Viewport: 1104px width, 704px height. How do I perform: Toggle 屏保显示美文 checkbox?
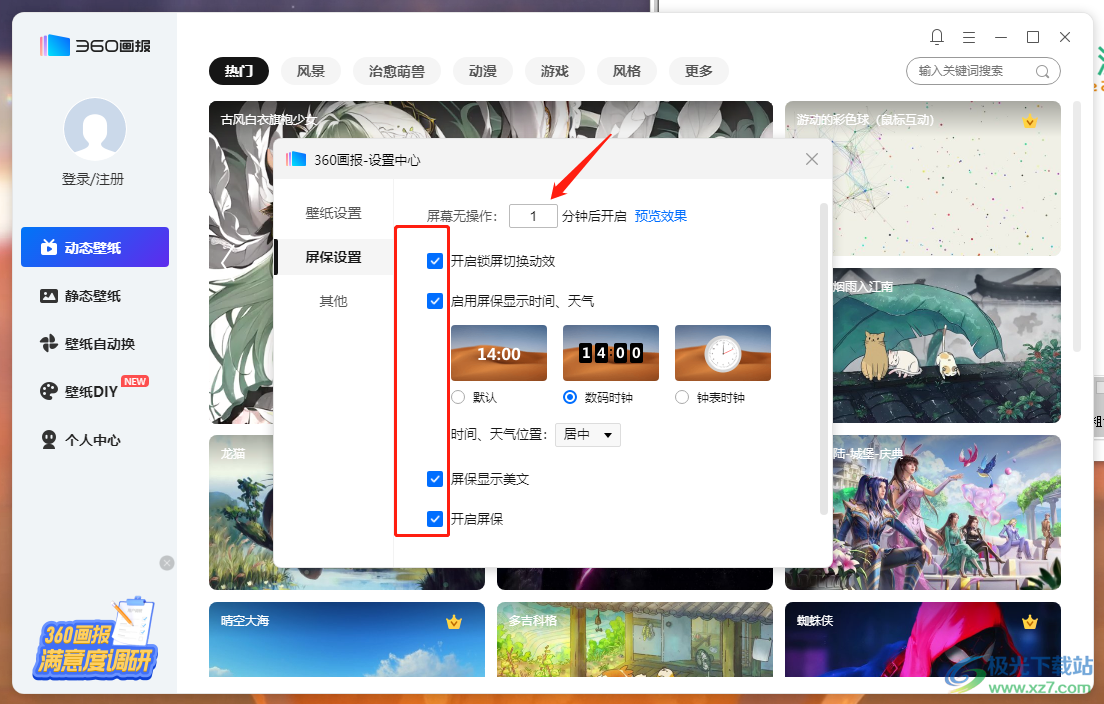[434, 479]
